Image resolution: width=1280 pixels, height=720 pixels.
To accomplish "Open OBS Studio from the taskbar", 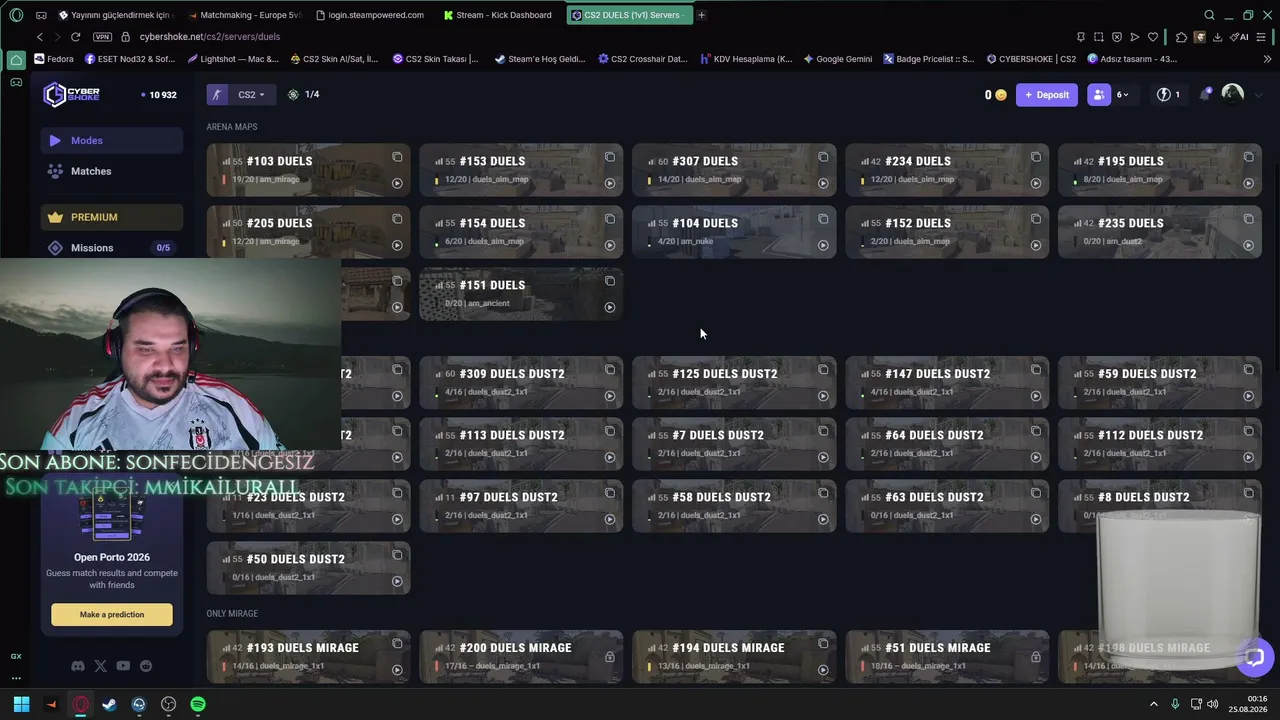I will 169,704.
